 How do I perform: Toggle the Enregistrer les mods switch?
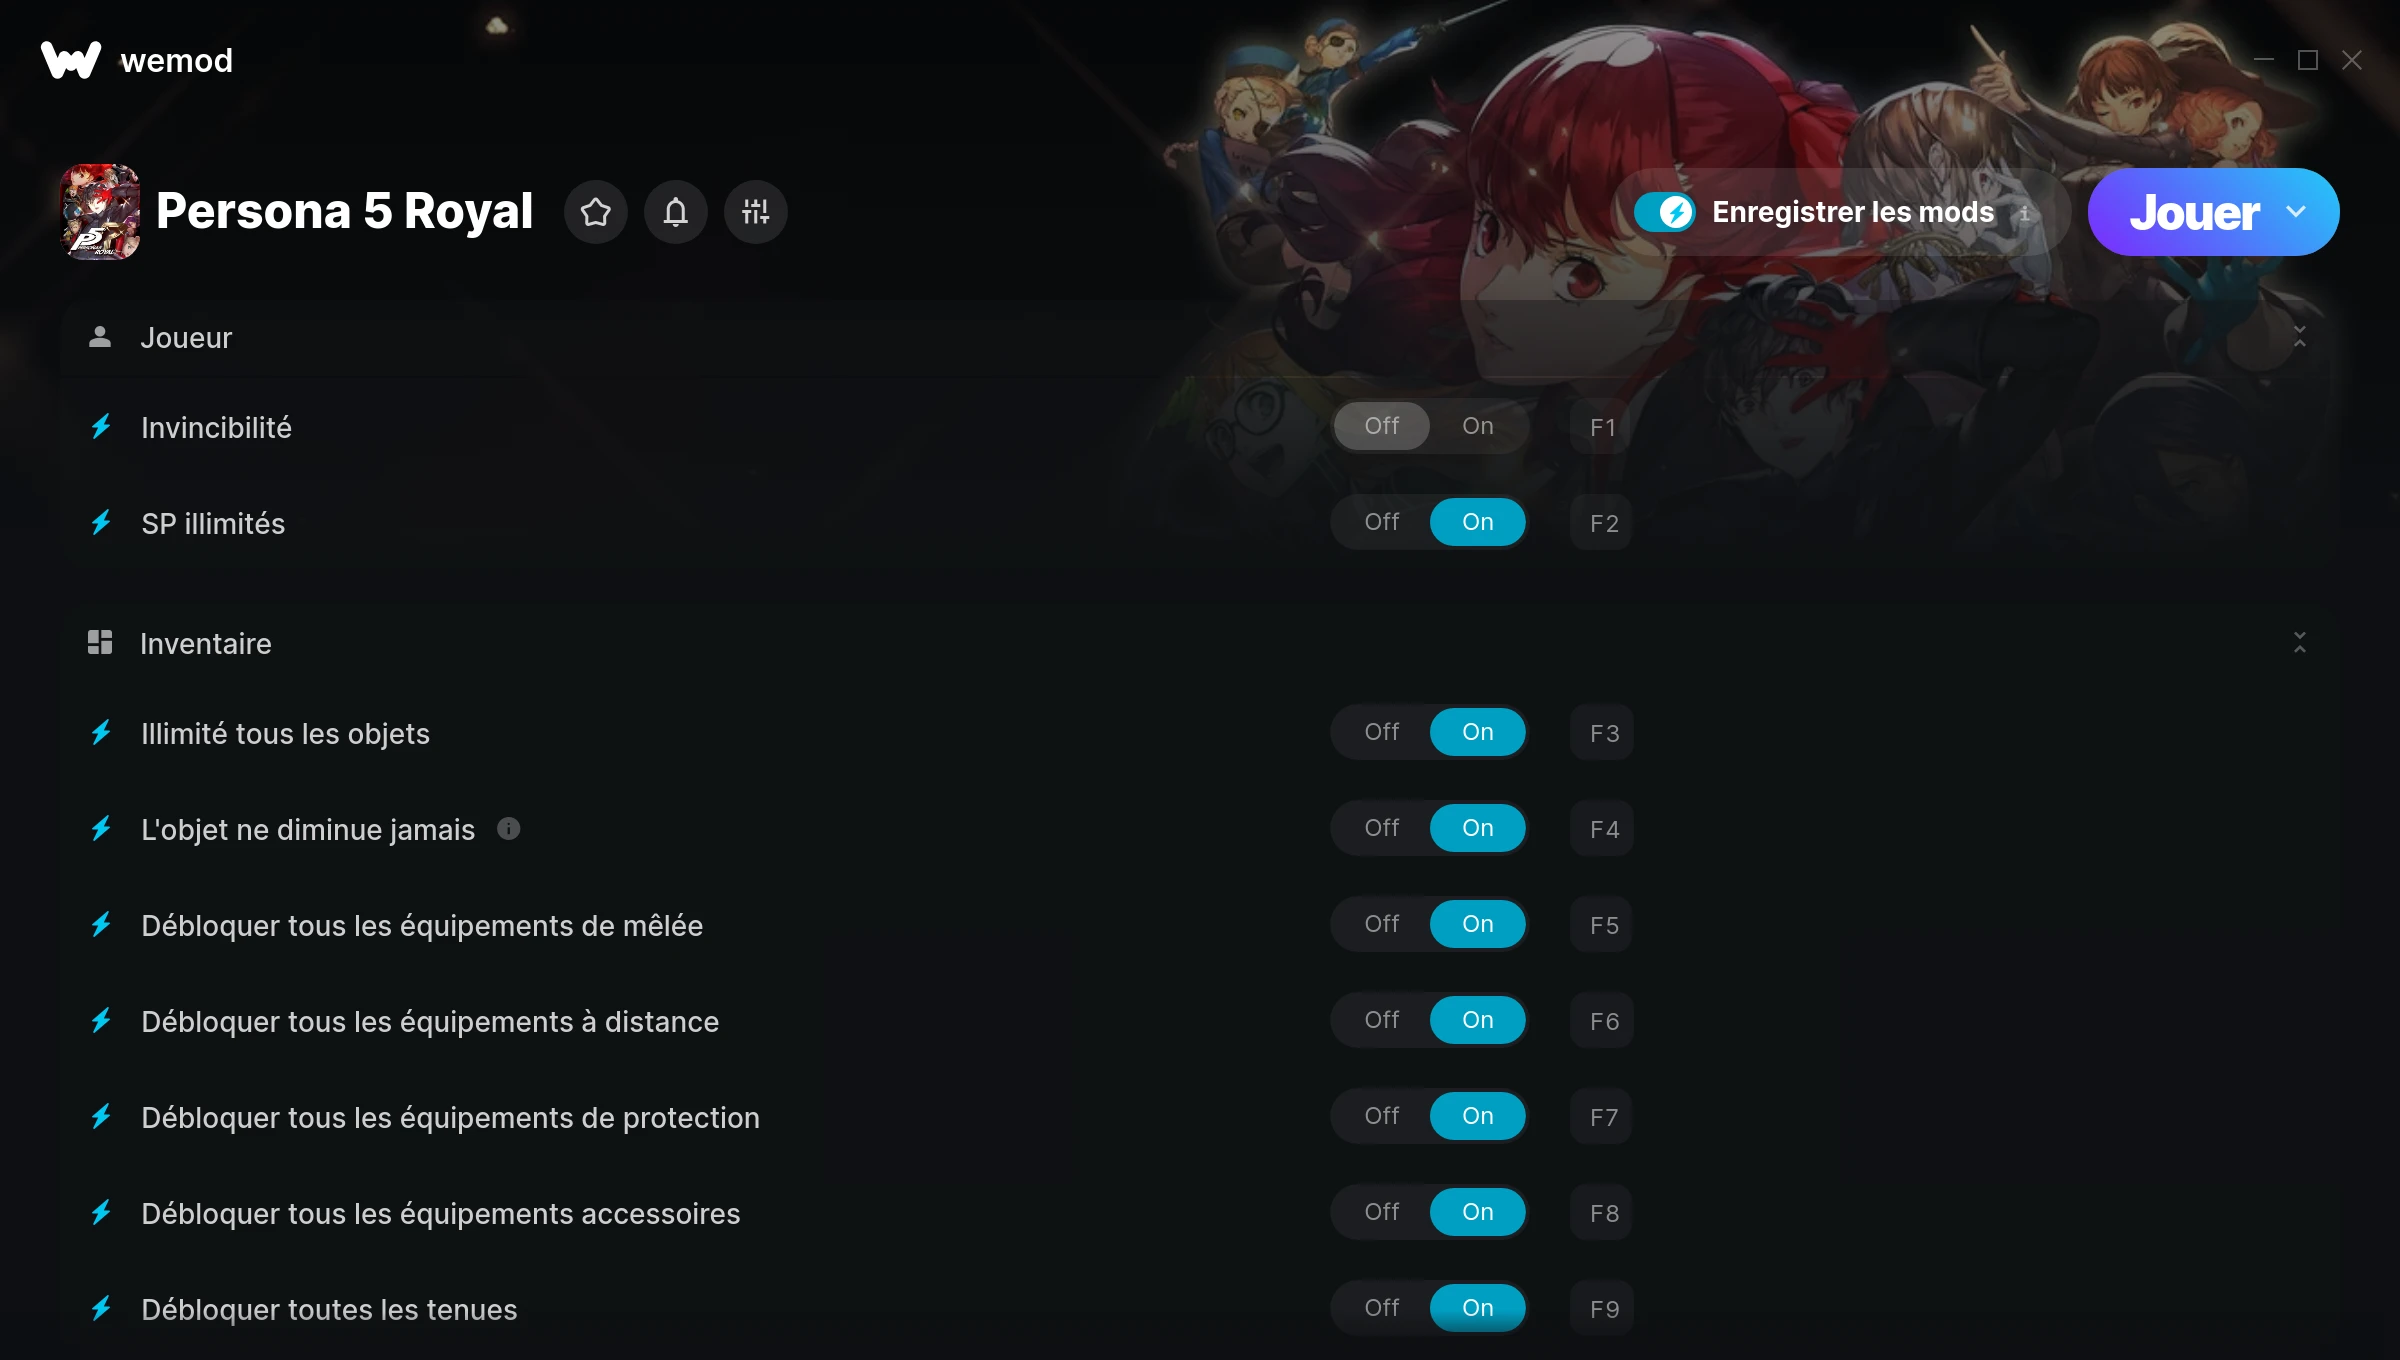1665,212
